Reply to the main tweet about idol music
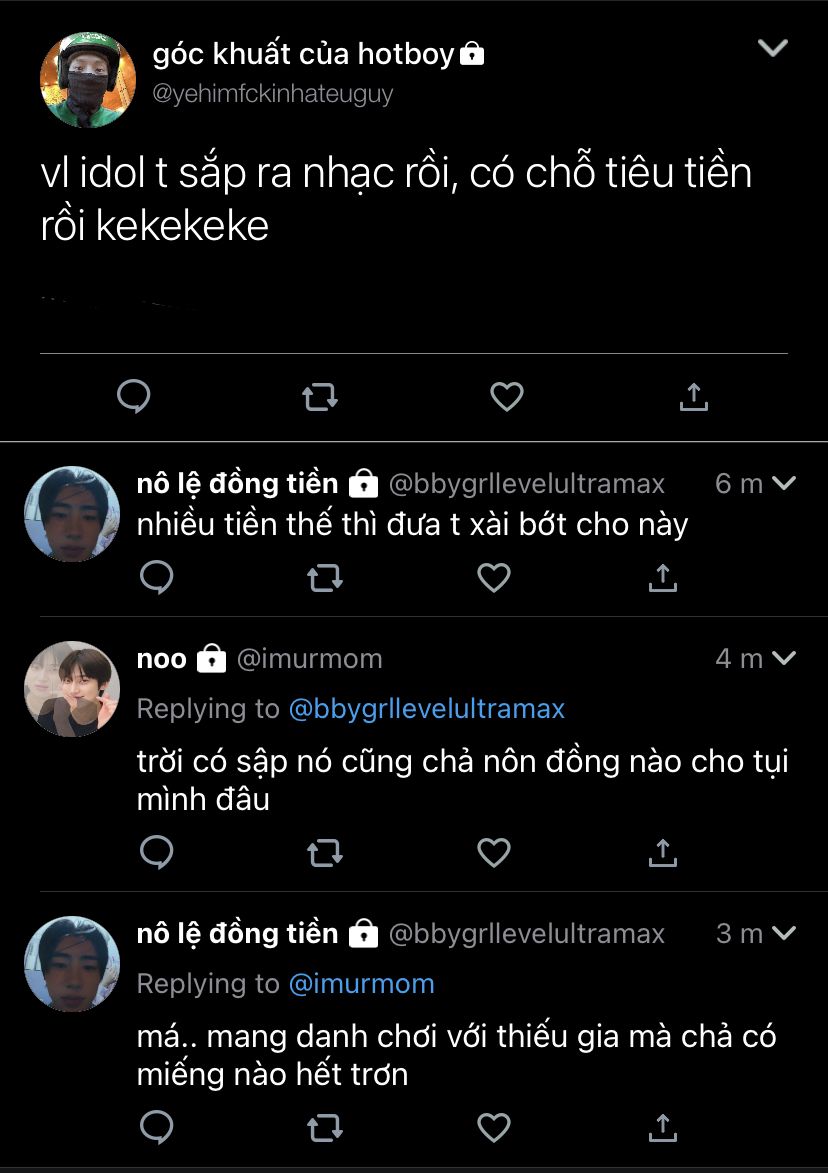 tap(134, 397)
